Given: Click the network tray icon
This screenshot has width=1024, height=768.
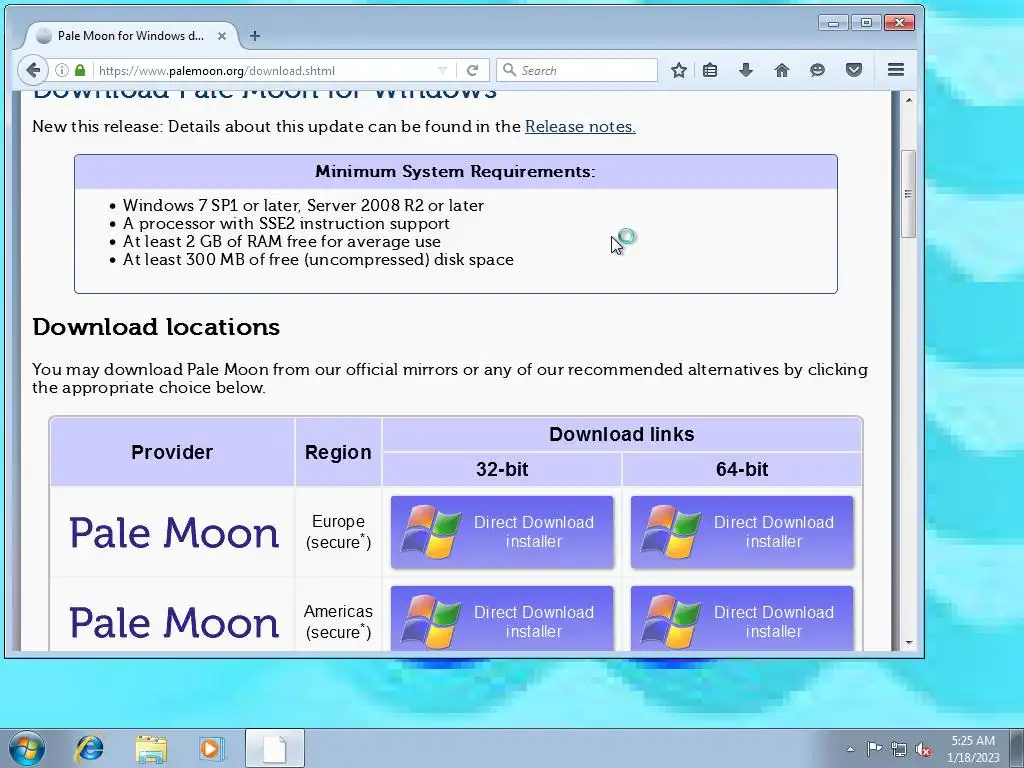Looking at the screenshot, I should [x=899, y=749].
